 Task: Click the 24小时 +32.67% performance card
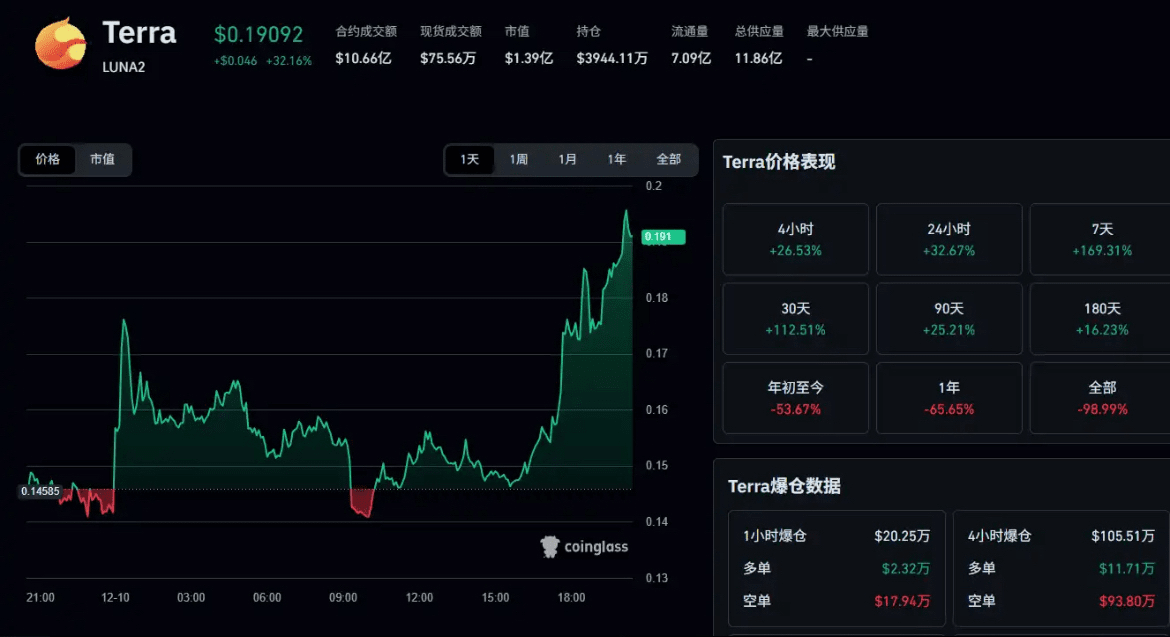949,239
